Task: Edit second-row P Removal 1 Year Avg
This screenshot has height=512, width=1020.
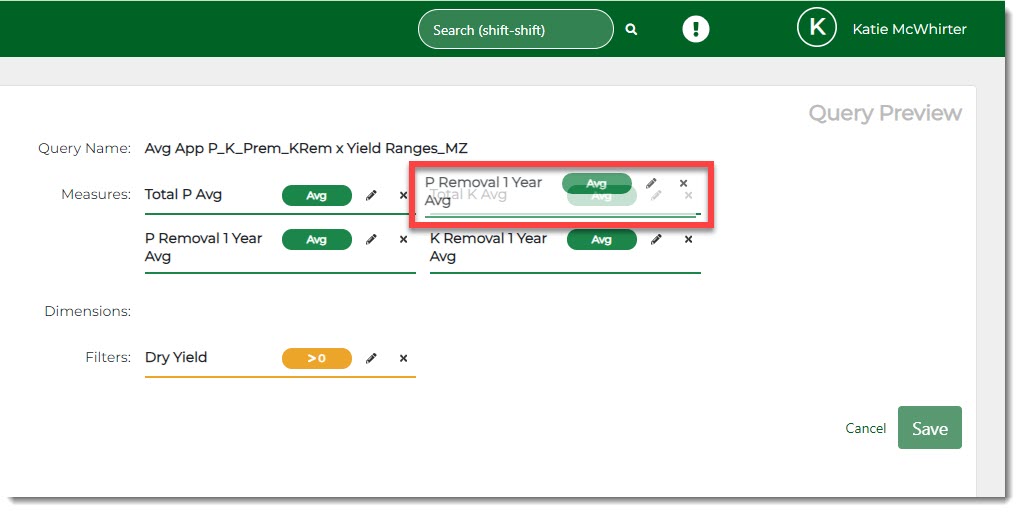Action: coord(371,240)
